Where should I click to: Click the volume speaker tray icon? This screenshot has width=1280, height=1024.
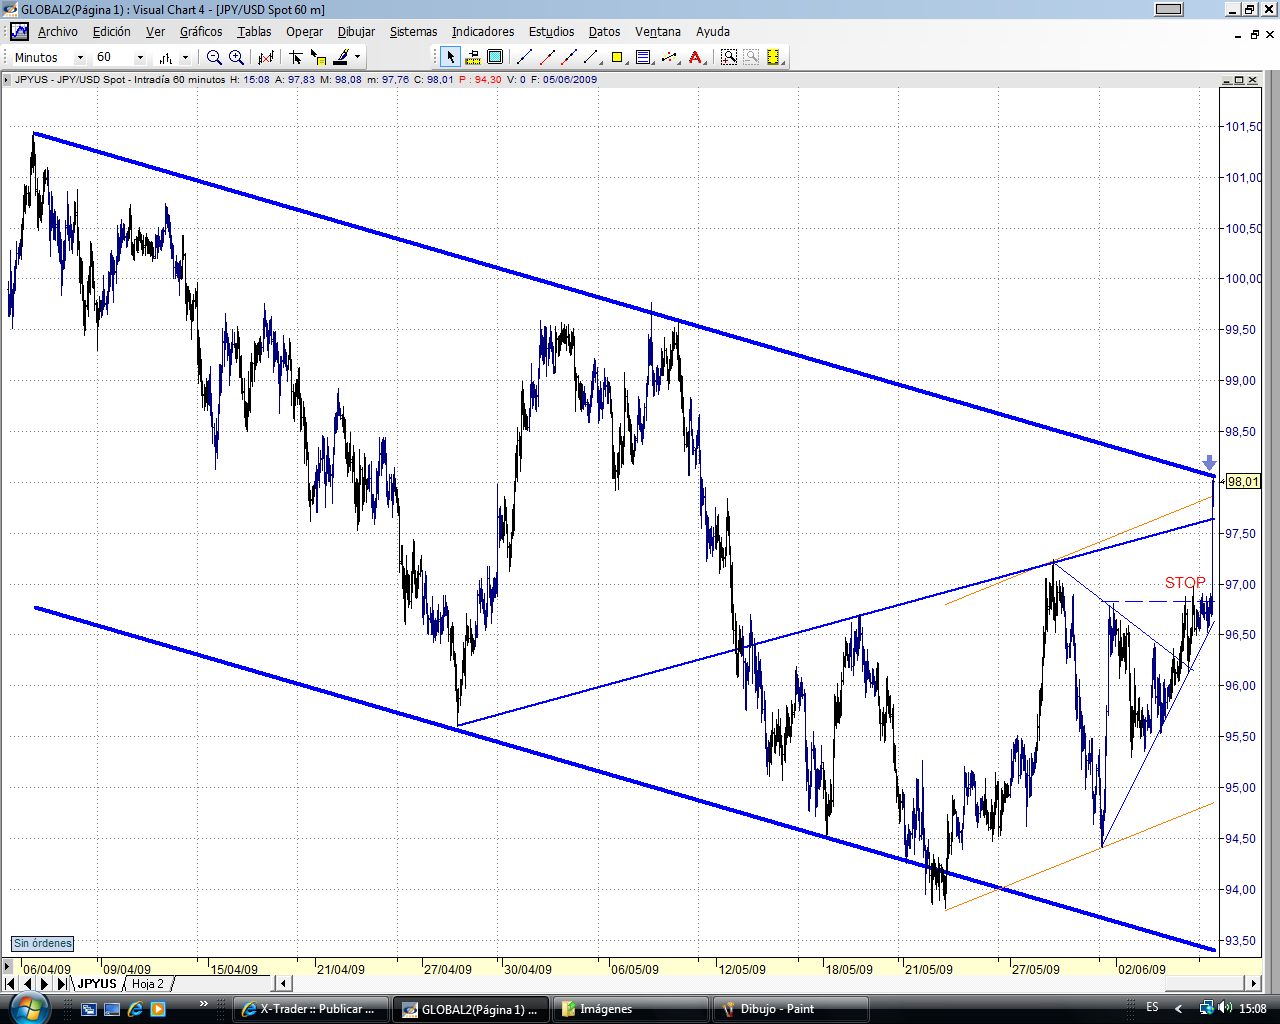1226,1008
